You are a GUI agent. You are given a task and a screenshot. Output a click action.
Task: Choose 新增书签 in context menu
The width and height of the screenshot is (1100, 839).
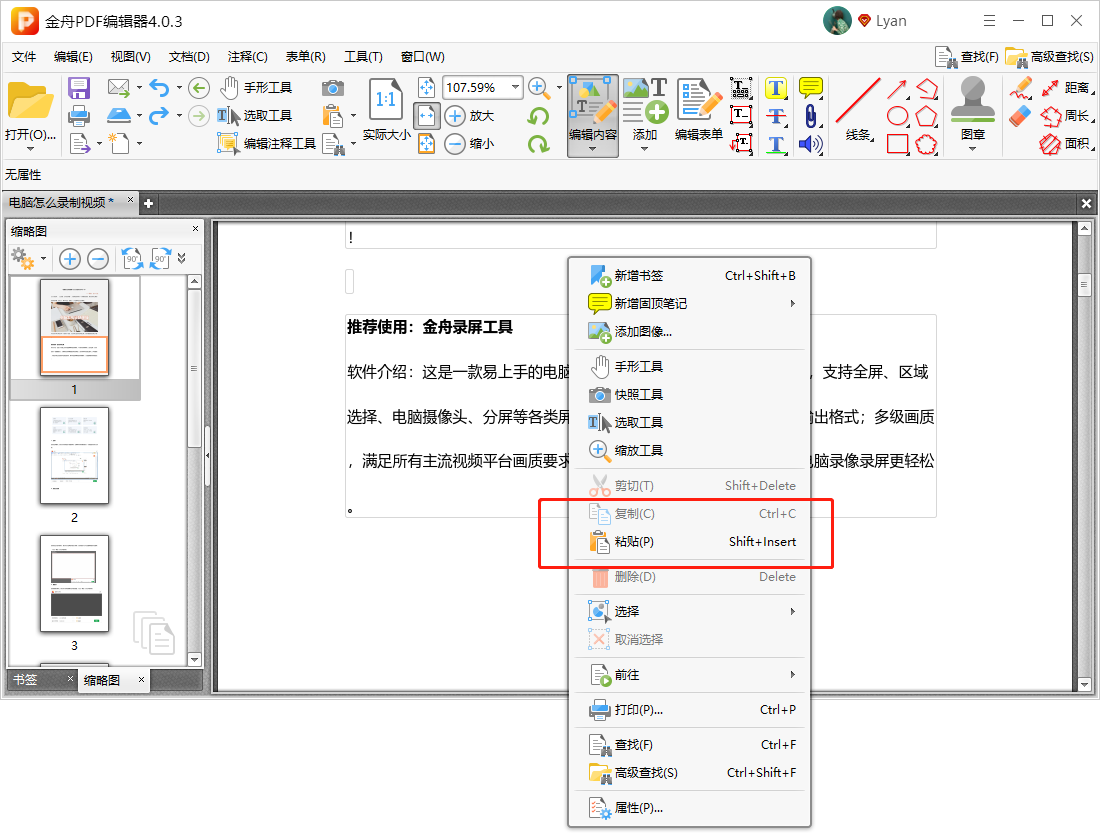tap(692, 276)
